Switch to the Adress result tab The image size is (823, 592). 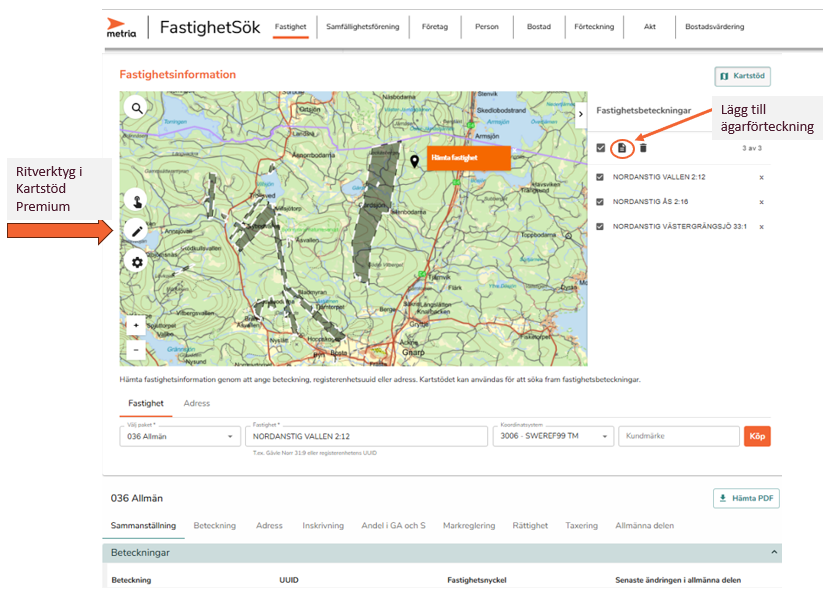(x=269, y=525)
